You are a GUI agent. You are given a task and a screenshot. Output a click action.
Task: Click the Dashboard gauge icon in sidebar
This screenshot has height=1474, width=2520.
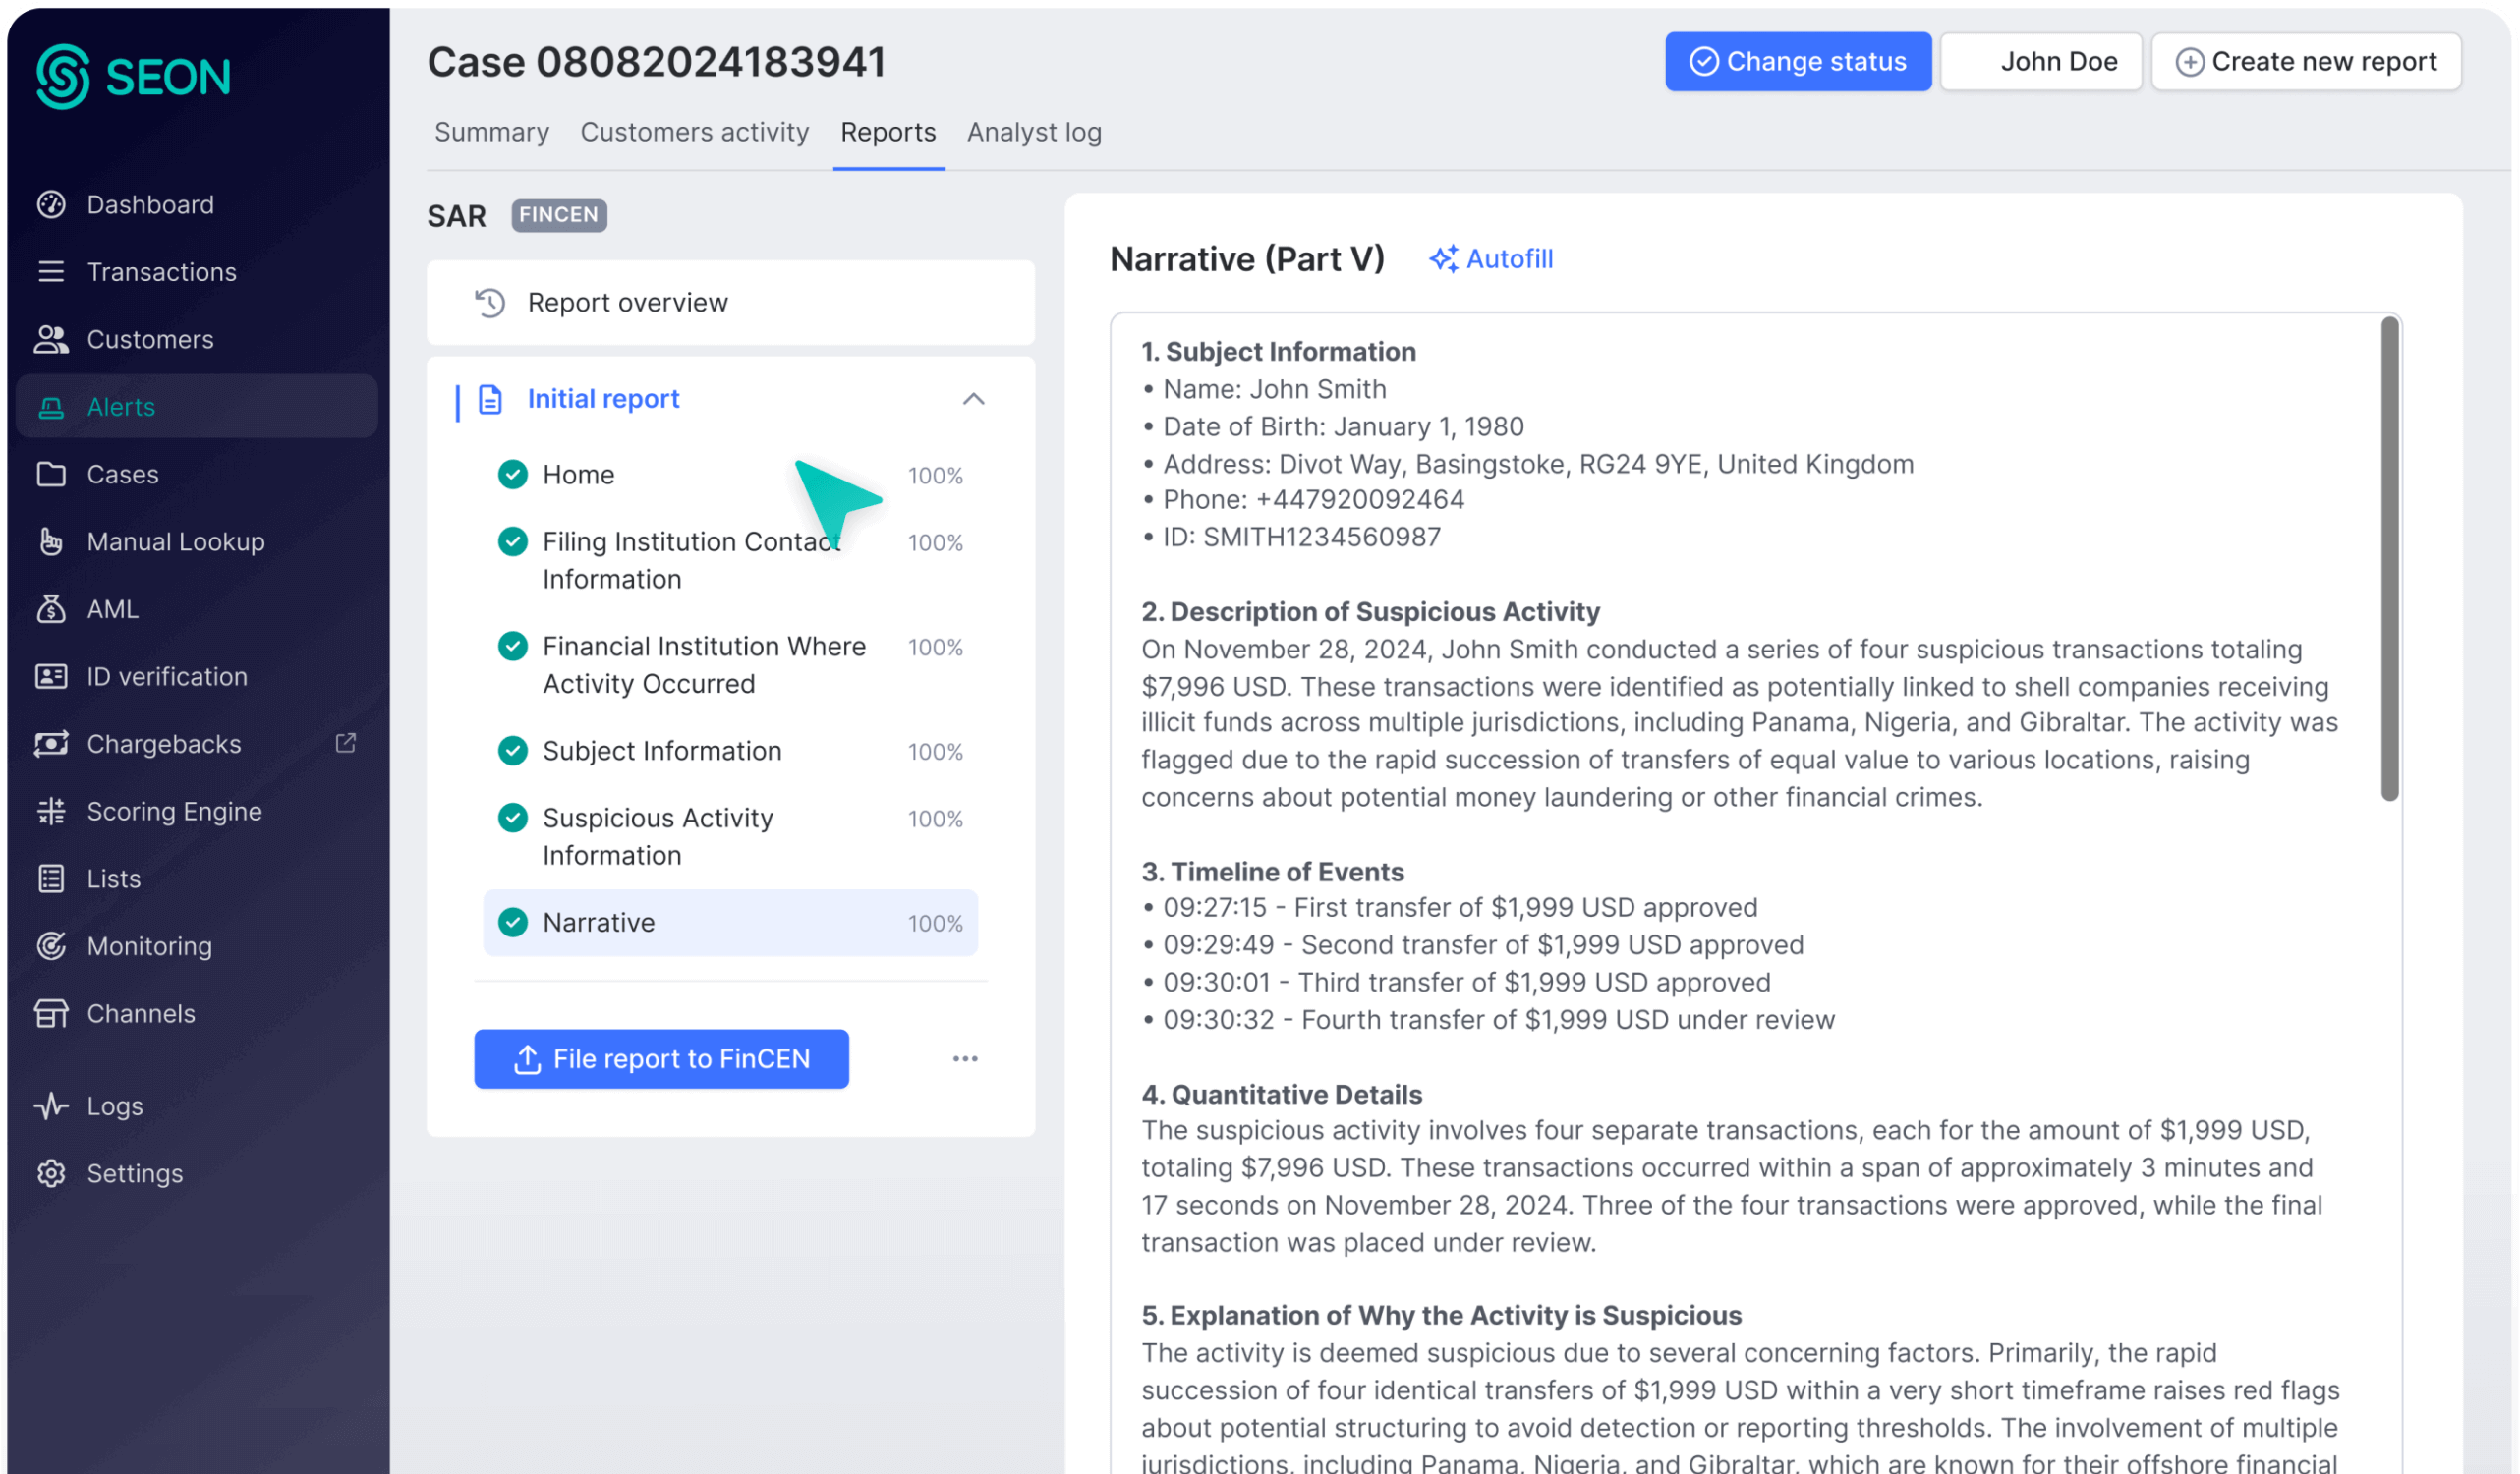tap(51, 204)
